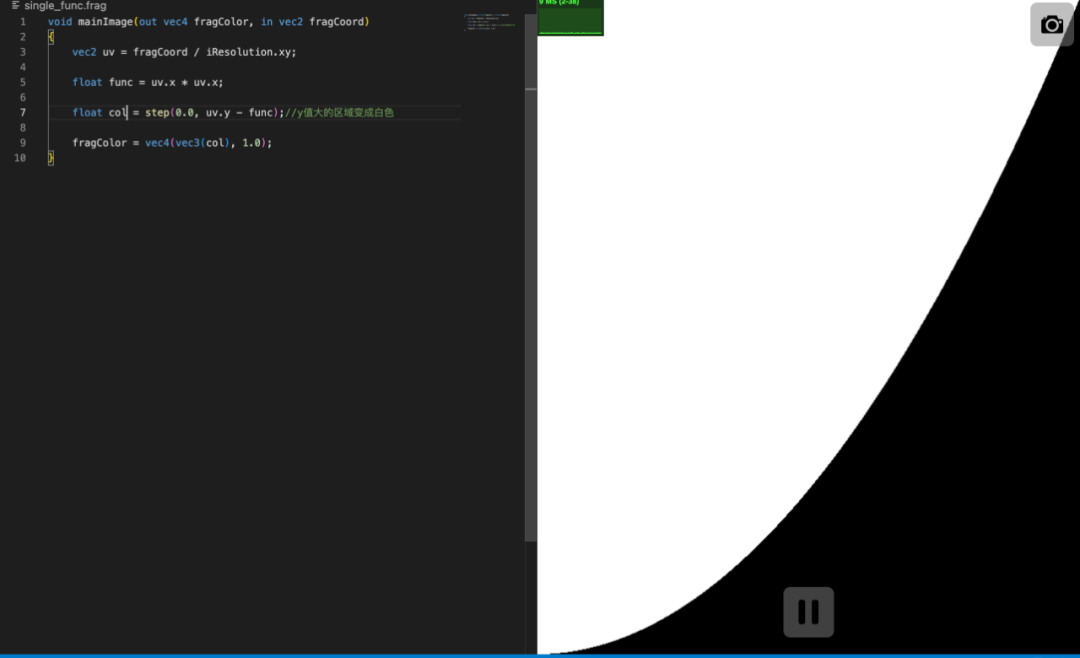Click the green MS performance stats panel
This screenshot has width=1080, height=658.
click(570, 18)
